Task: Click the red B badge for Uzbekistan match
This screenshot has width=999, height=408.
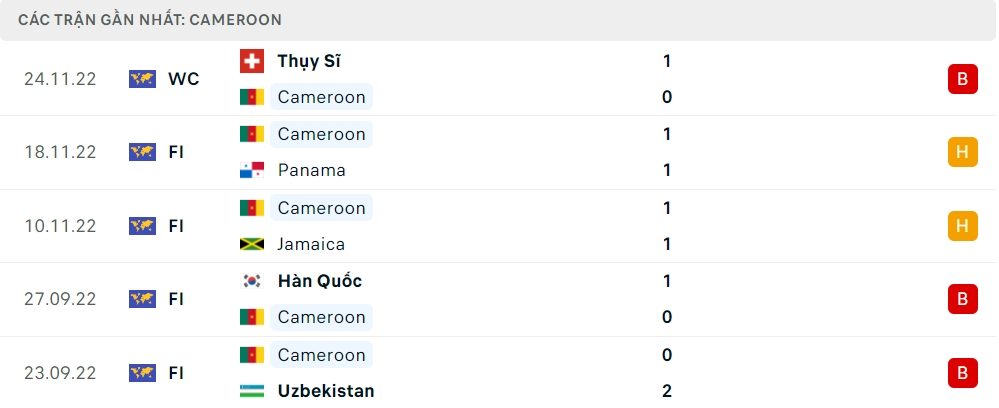Action: point(962,373)
